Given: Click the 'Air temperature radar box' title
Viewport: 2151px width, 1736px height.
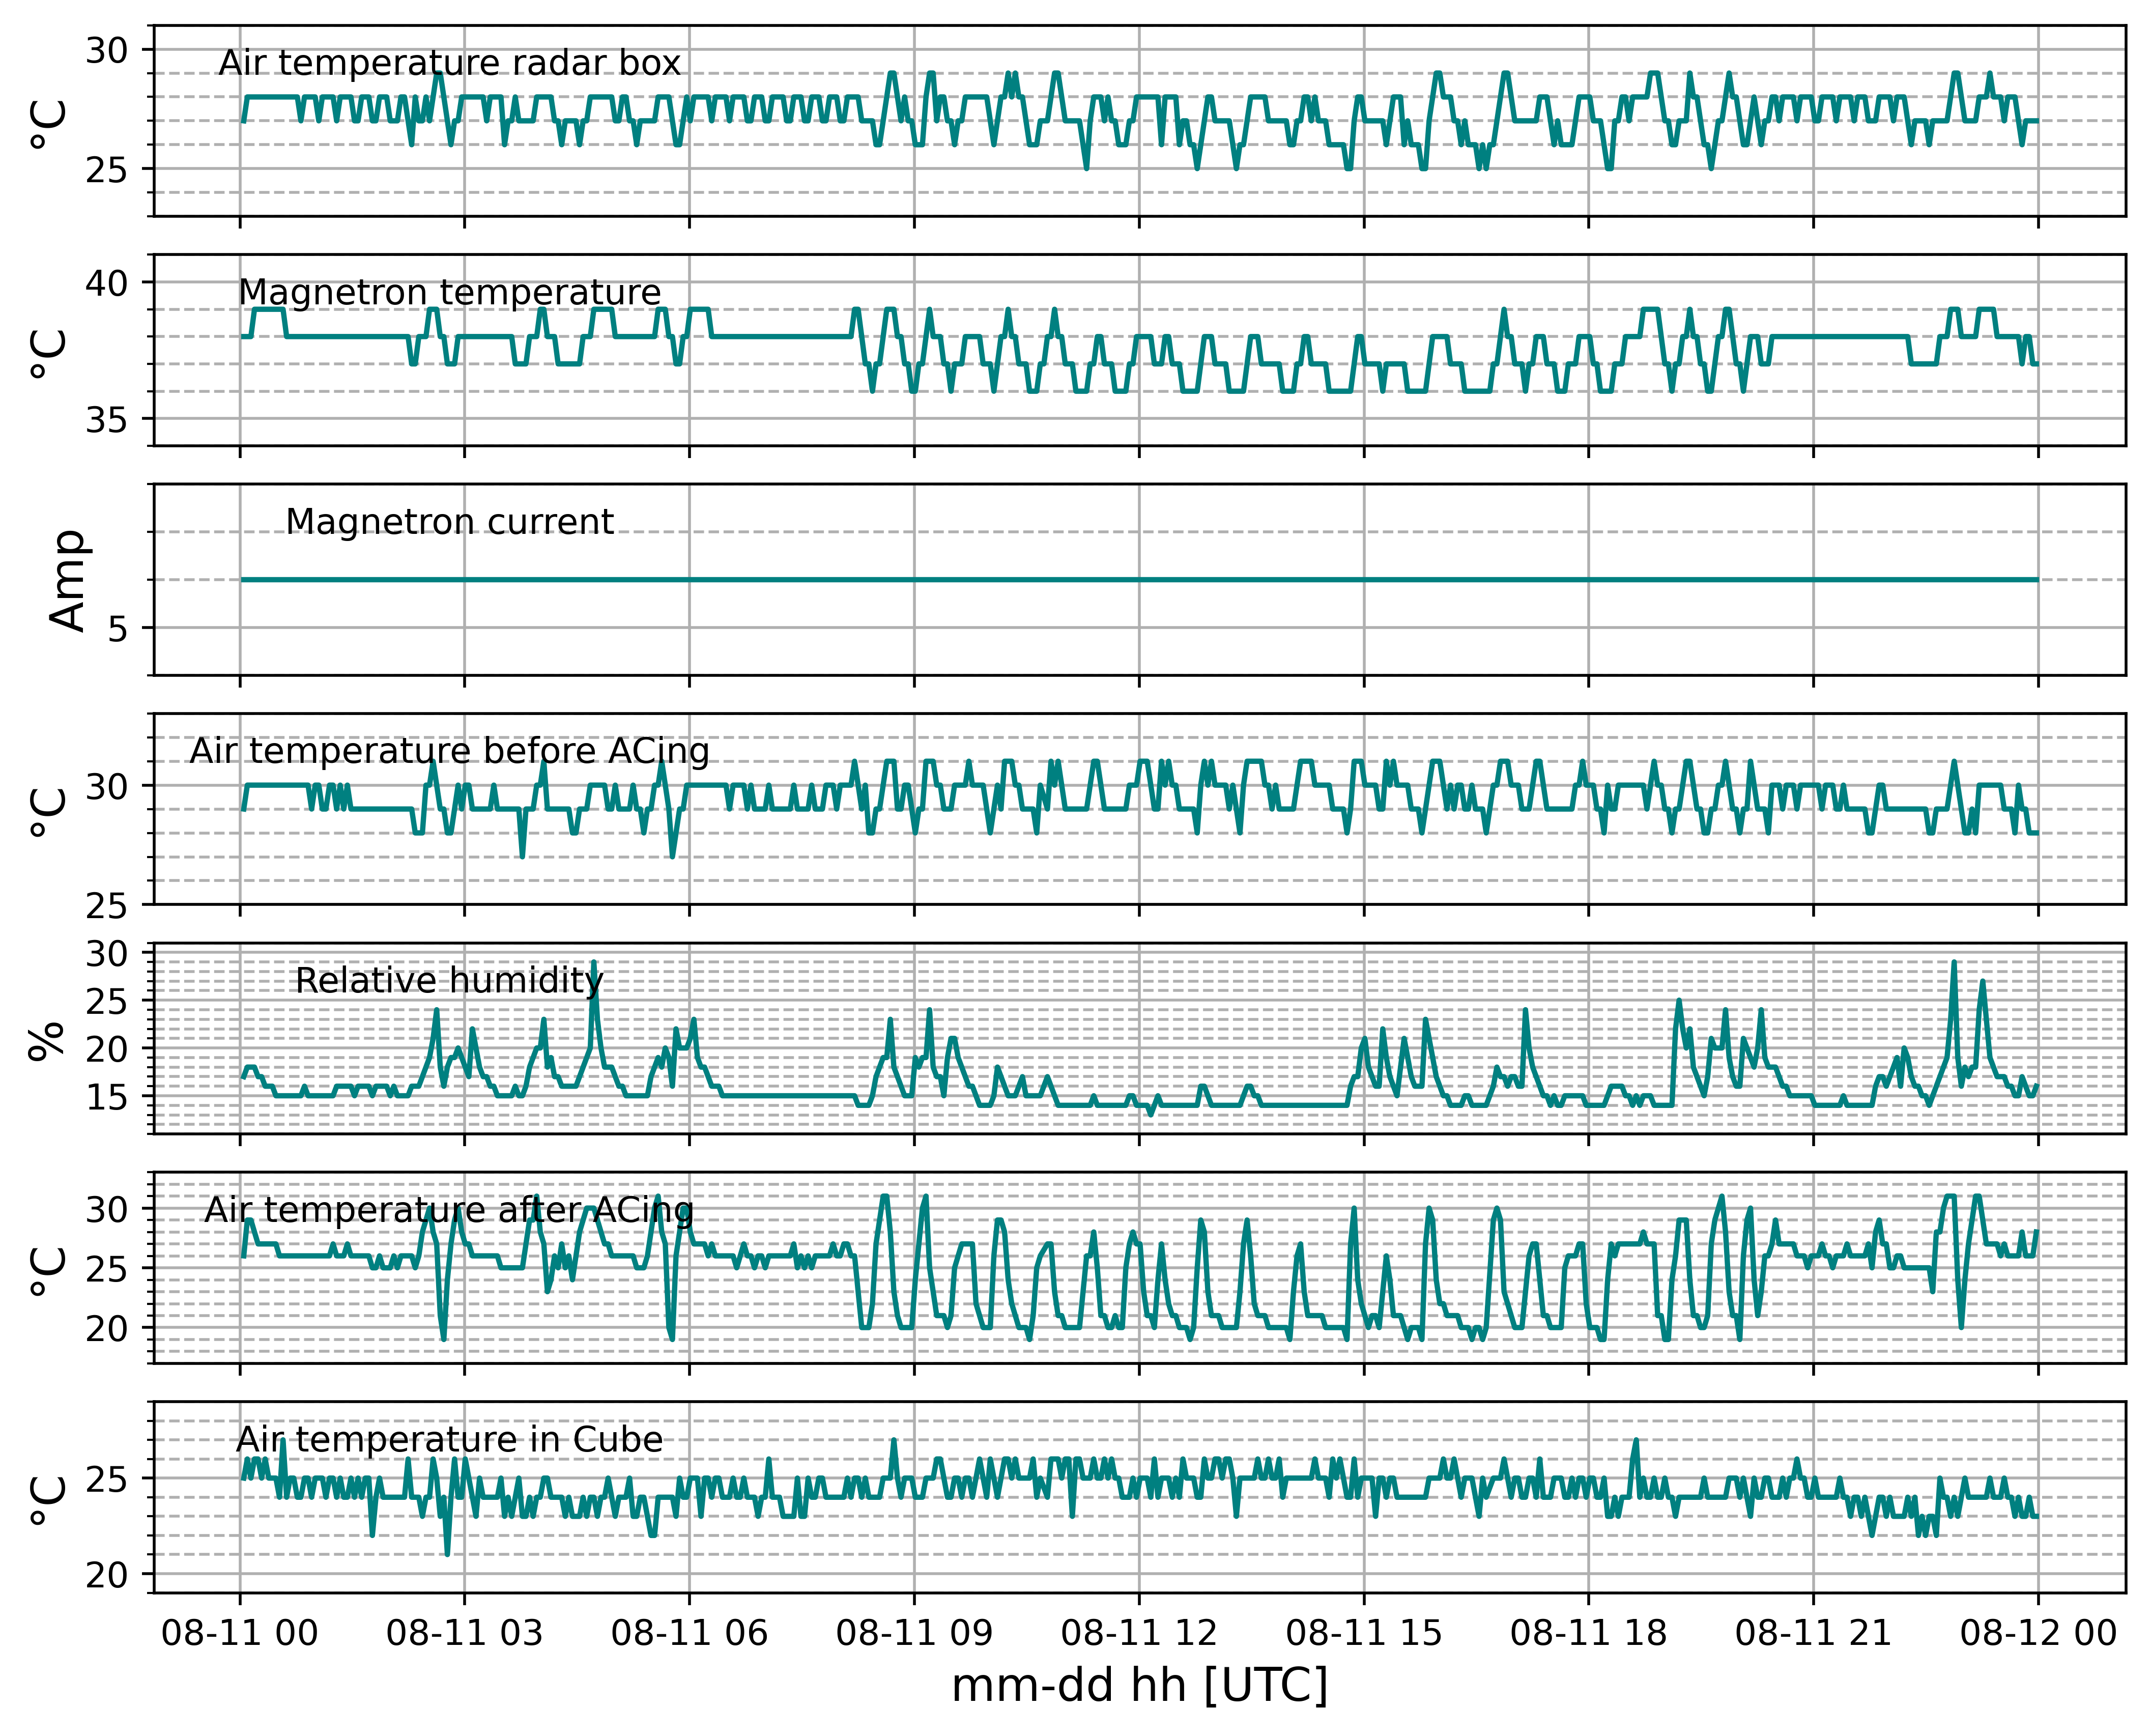Looking at the screenshot, I should [x=449, y=63].
